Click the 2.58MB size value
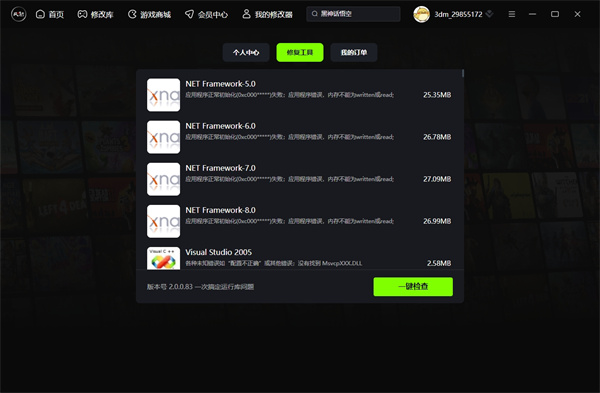 tap(439, 263)
